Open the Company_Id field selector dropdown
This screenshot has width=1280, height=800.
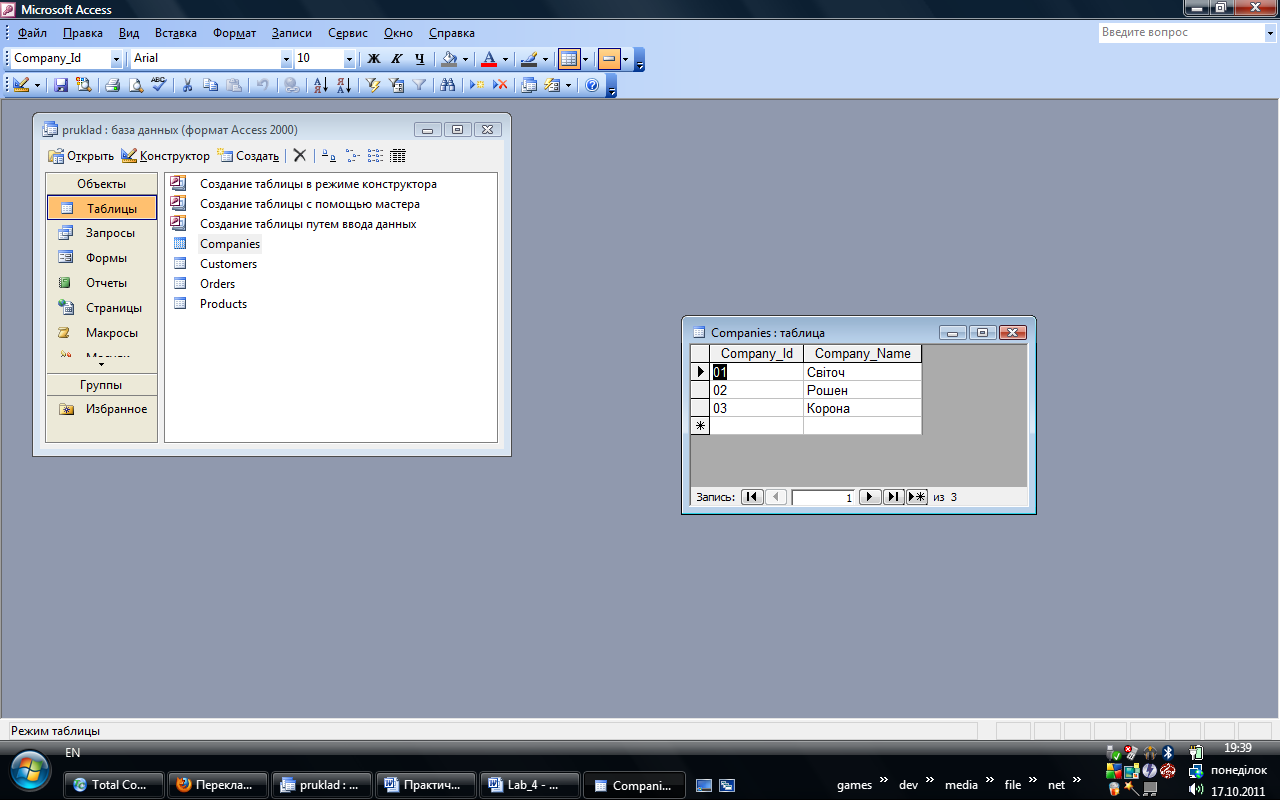(x=117, y=59)
